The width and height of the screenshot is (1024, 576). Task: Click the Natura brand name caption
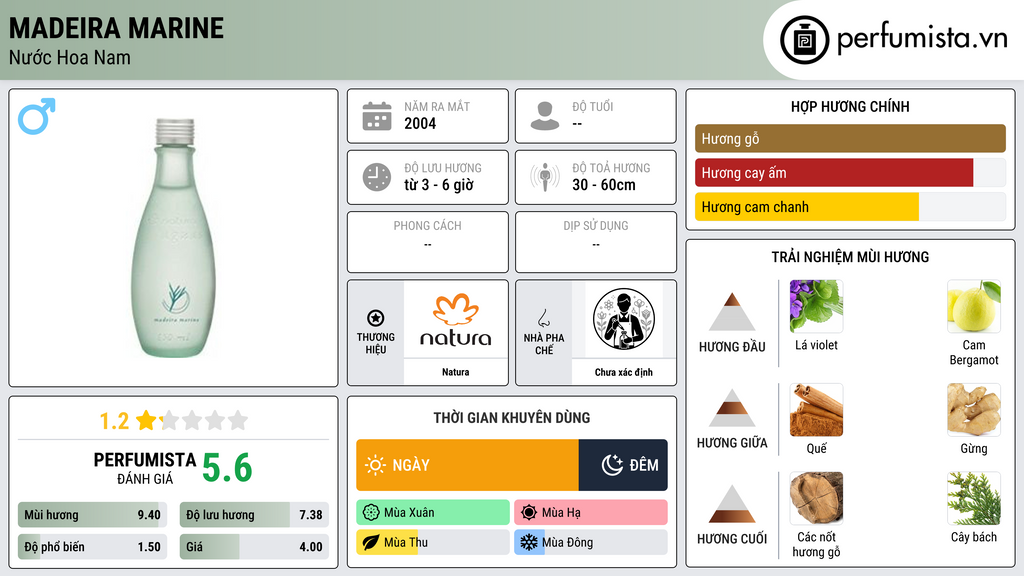pyautogui.click(x=455, y=372)
